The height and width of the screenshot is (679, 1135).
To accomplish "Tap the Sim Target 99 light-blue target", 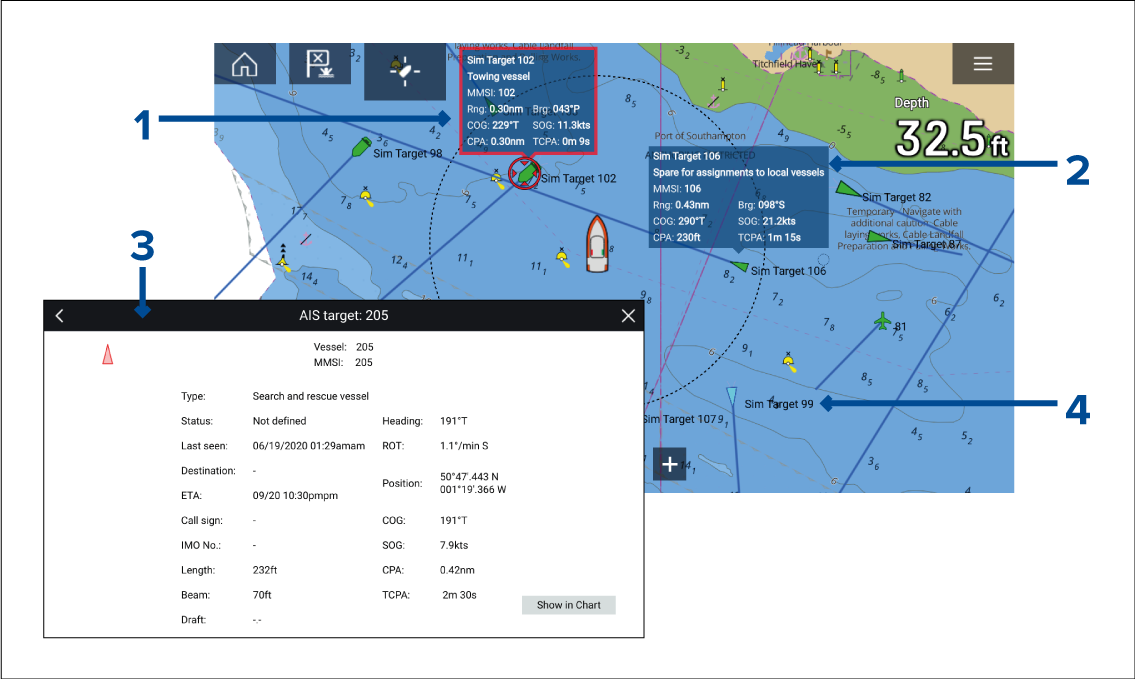I will tap(732, 394).
